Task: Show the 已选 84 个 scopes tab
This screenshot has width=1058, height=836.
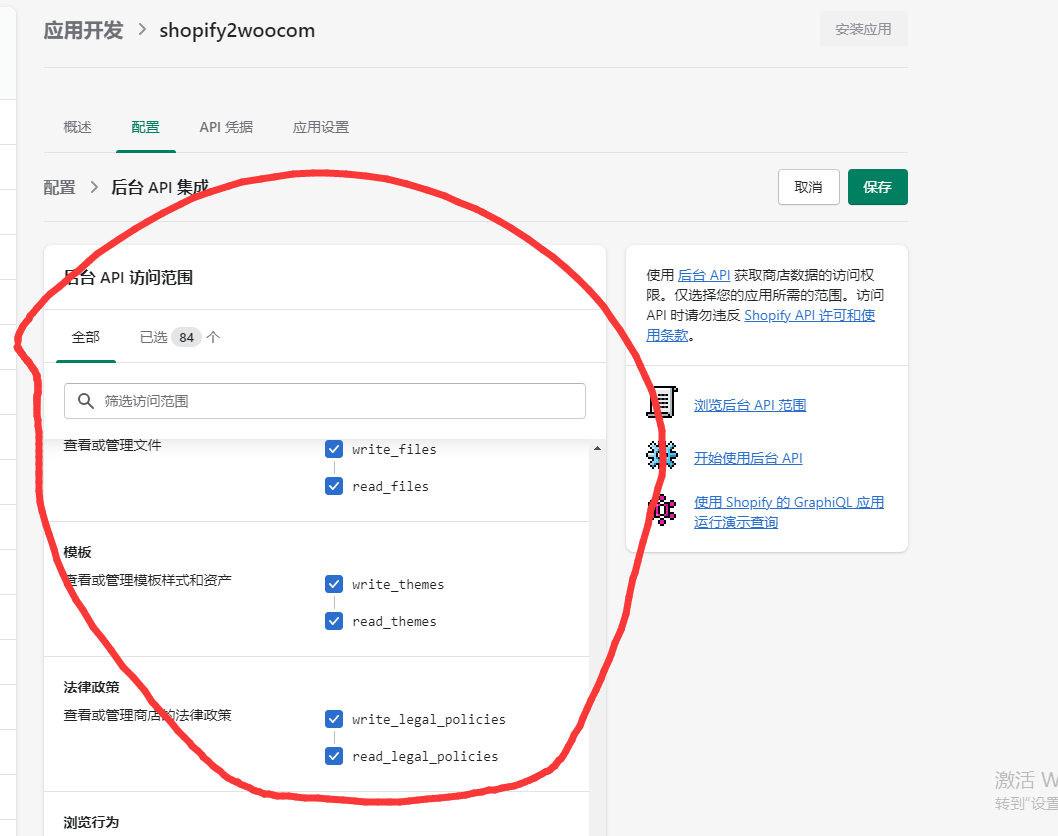Action: (x=180, y=337)
